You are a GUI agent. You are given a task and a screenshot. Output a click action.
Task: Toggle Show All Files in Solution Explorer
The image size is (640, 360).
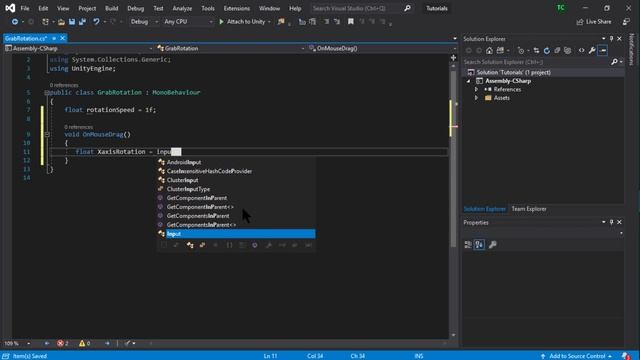[567, 51]
